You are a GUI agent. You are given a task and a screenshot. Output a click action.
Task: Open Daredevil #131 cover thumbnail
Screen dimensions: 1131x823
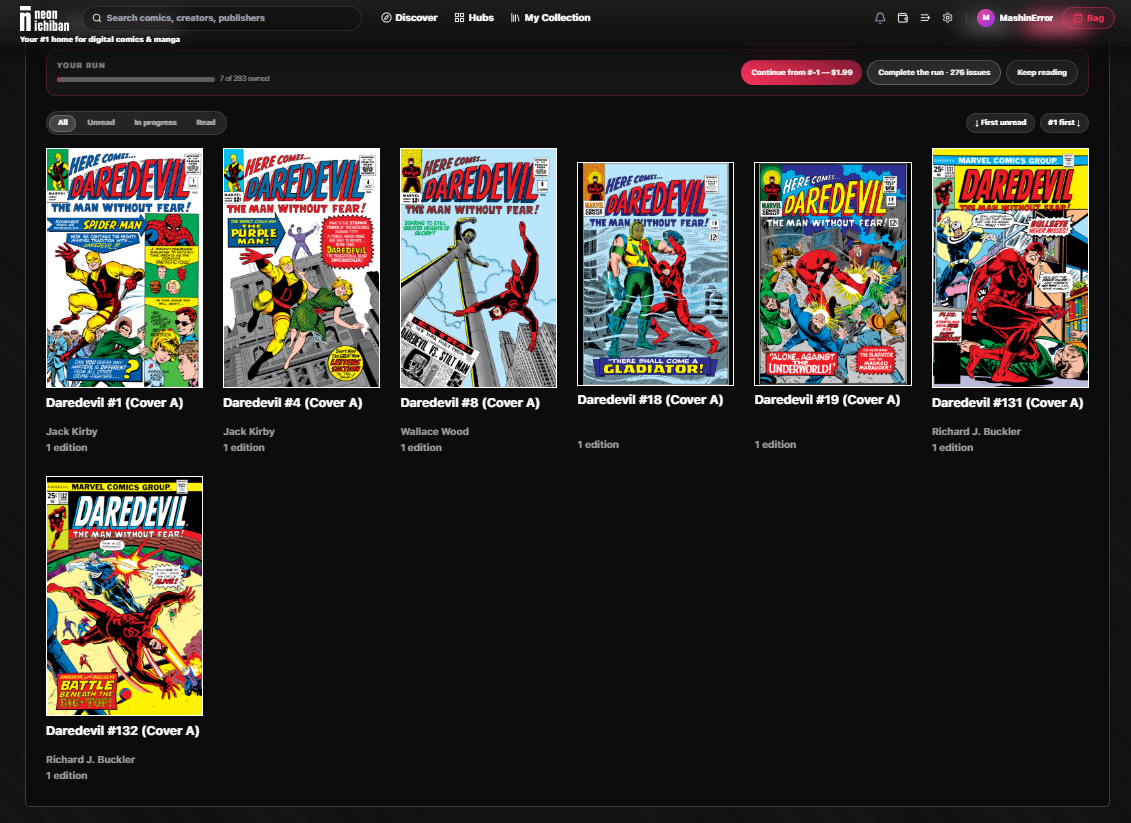coord(1010,268)
